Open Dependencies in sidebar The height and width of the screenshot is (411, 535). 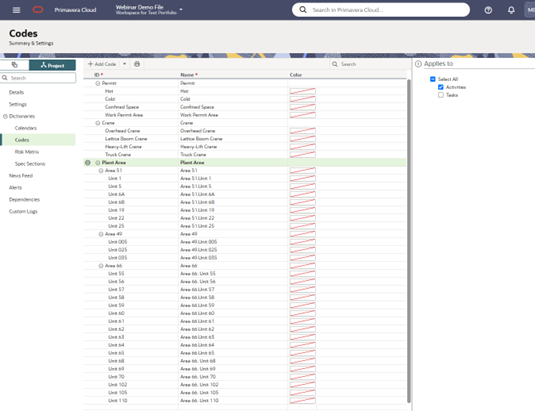pos(24,200)
